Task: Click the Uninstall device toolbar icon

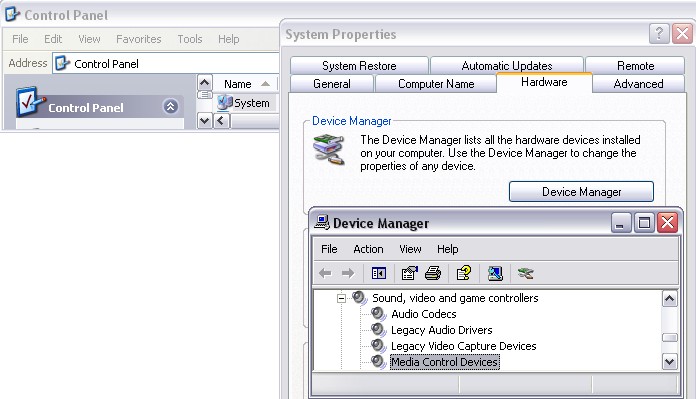Action: tap(525, 273)
